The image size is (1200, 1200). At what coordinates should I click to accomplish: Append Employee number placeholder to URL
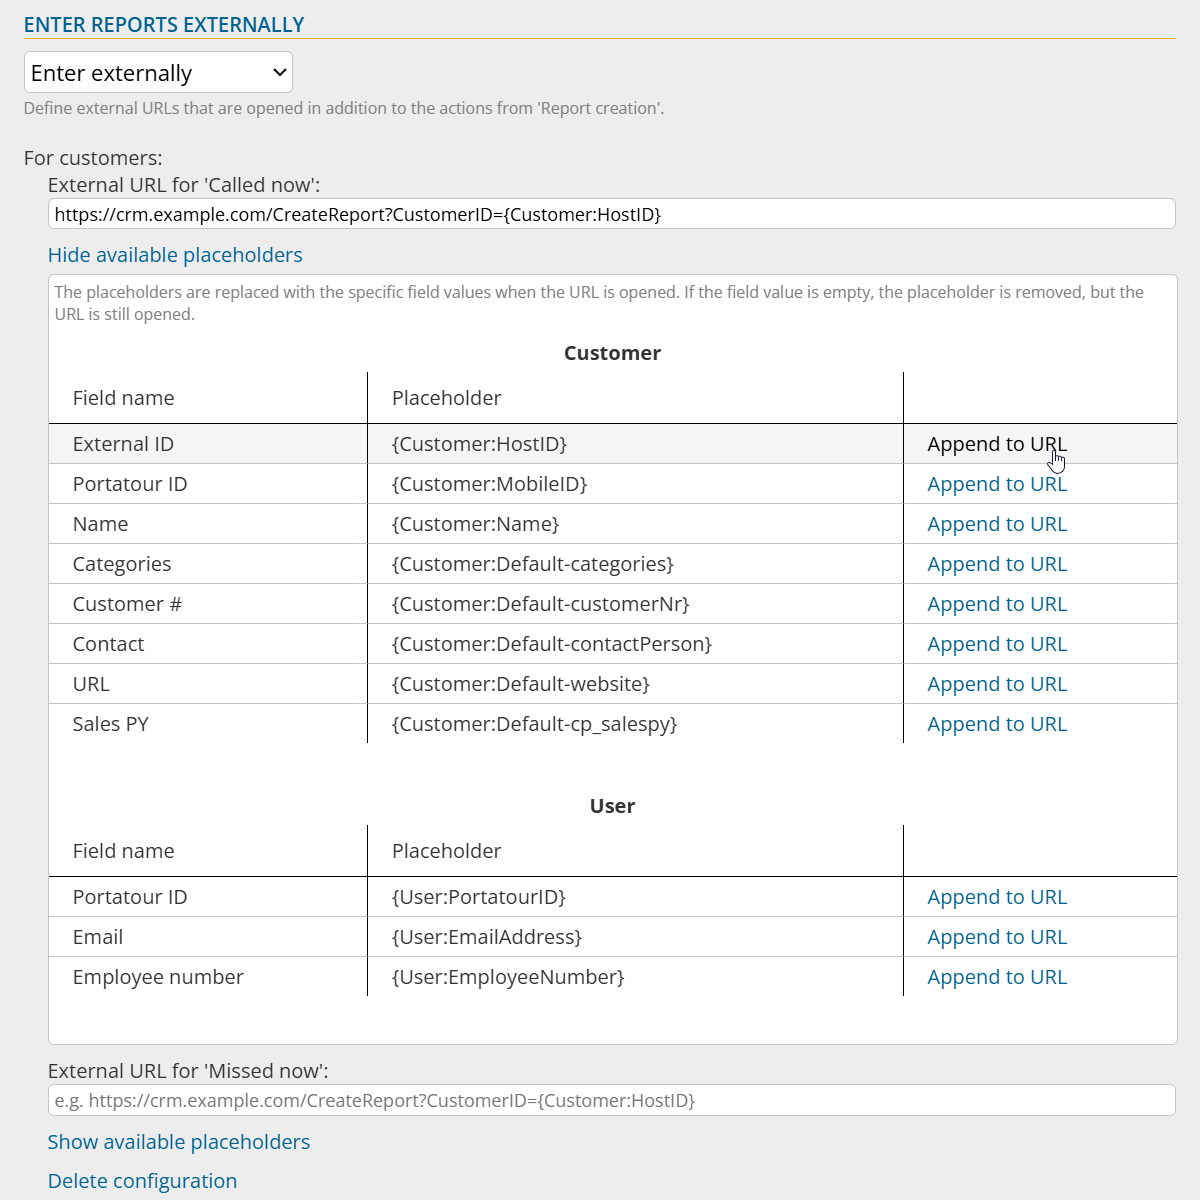(x=996, y=977)
